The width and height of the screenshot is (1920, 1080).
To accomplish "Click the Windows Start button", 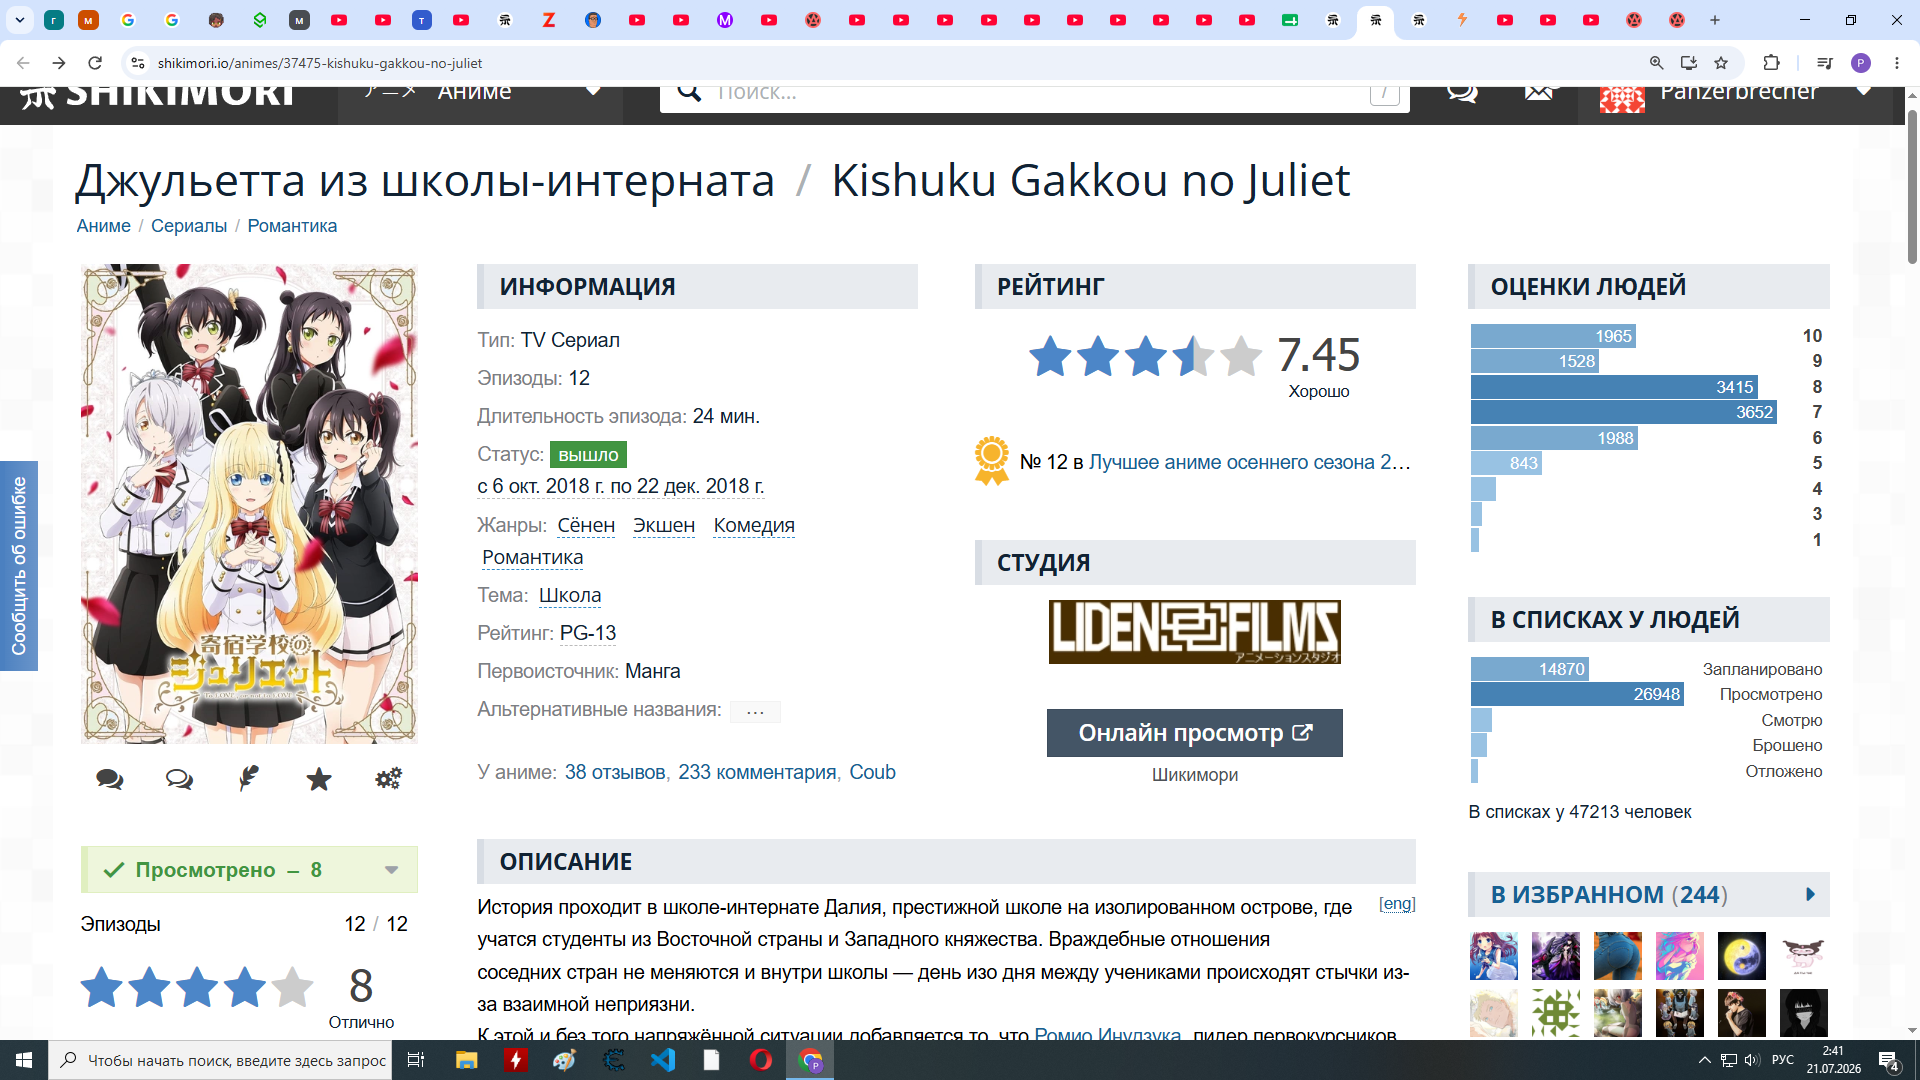I will (24, 1060).
